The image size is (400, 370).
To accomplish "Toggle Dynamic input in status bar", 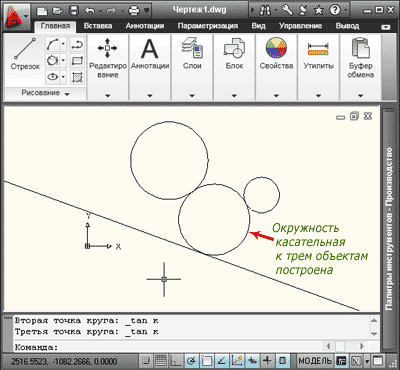I will (x=252, y=361).
